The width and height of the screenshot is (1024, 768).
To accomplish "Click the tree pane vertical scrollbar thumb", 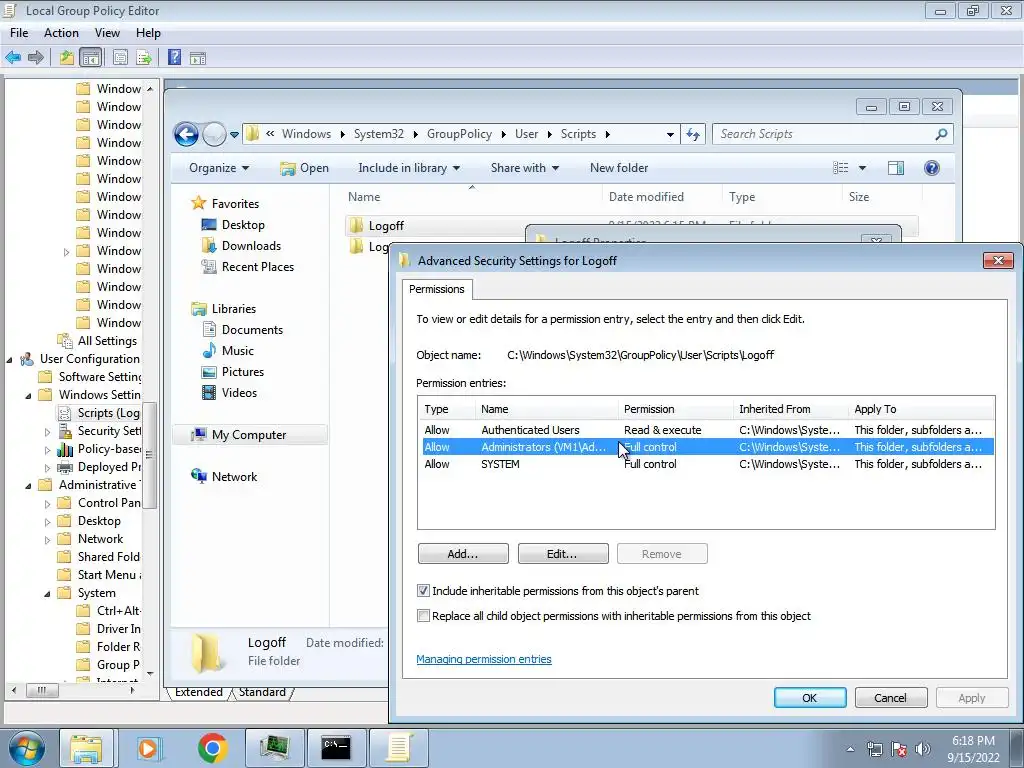I will [150, 455].
